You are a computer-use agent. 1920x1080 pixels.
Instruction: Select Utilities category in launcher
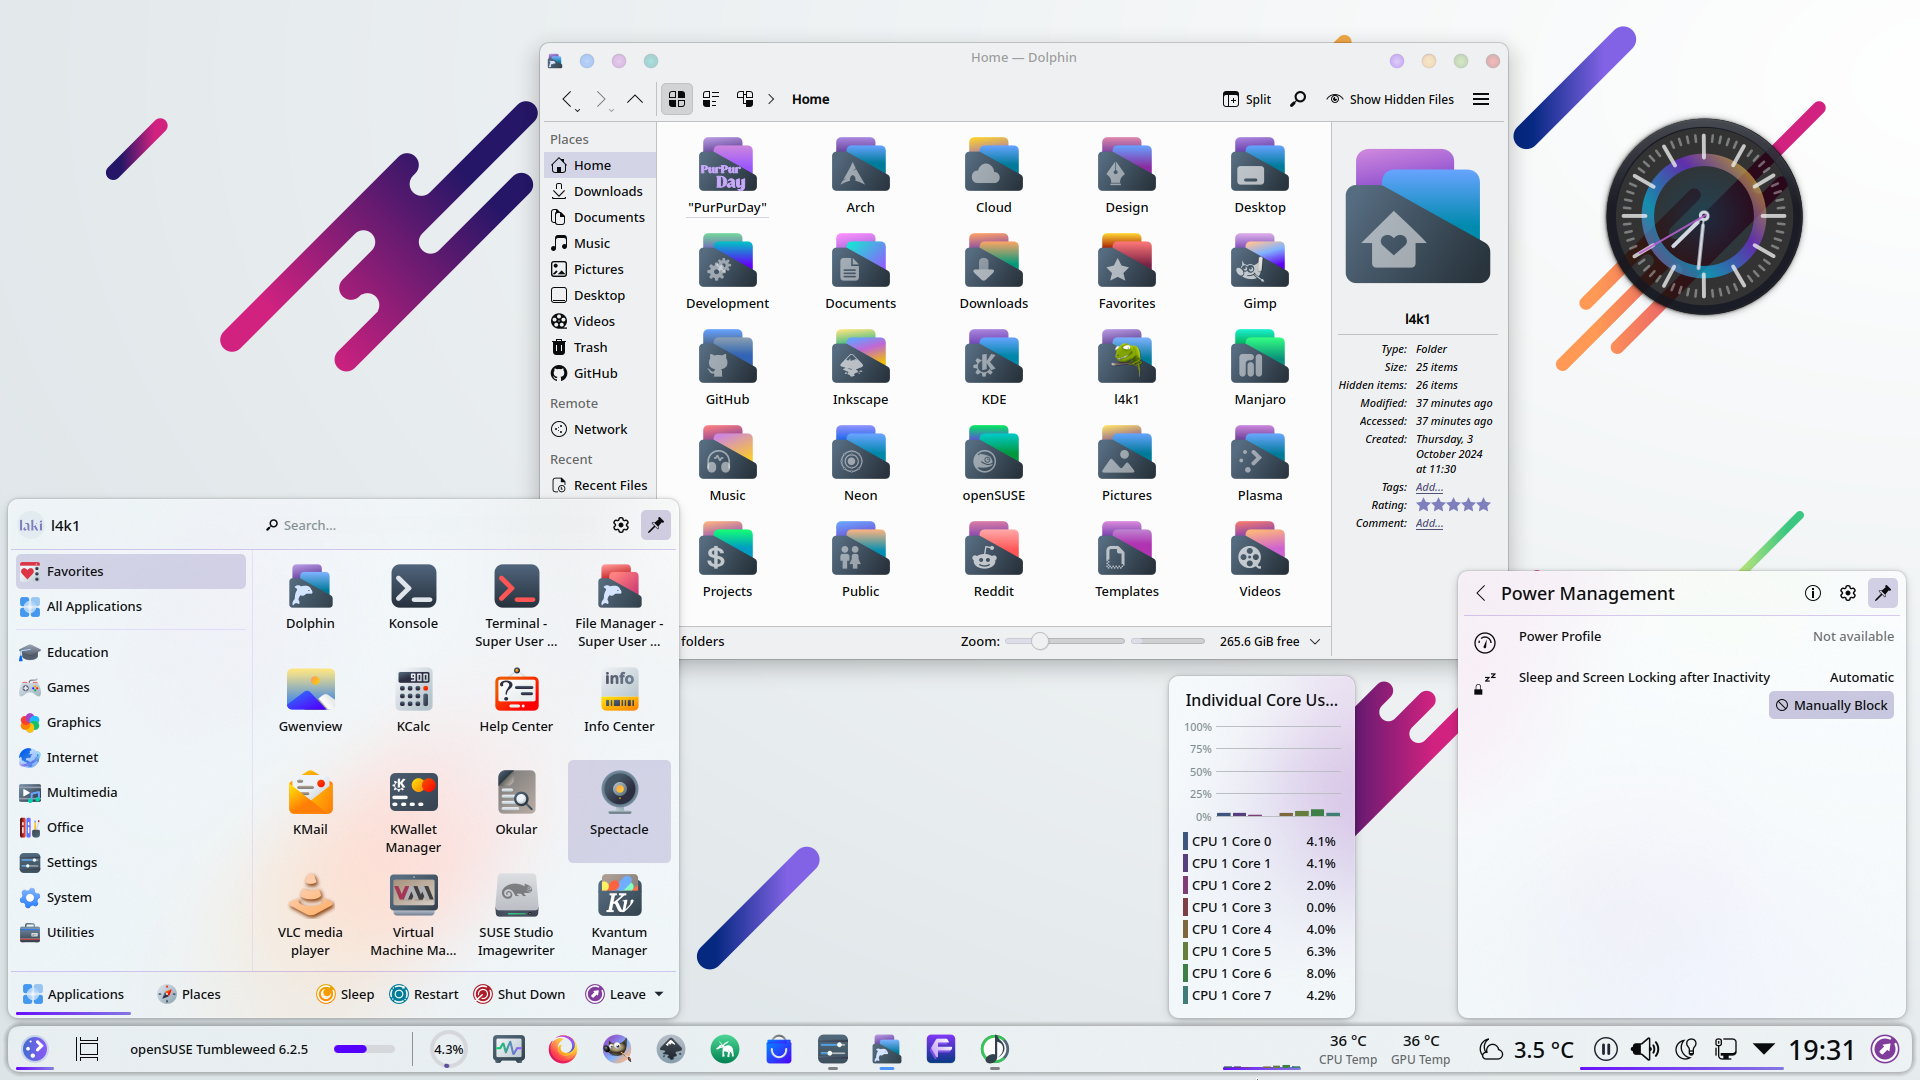131,932
